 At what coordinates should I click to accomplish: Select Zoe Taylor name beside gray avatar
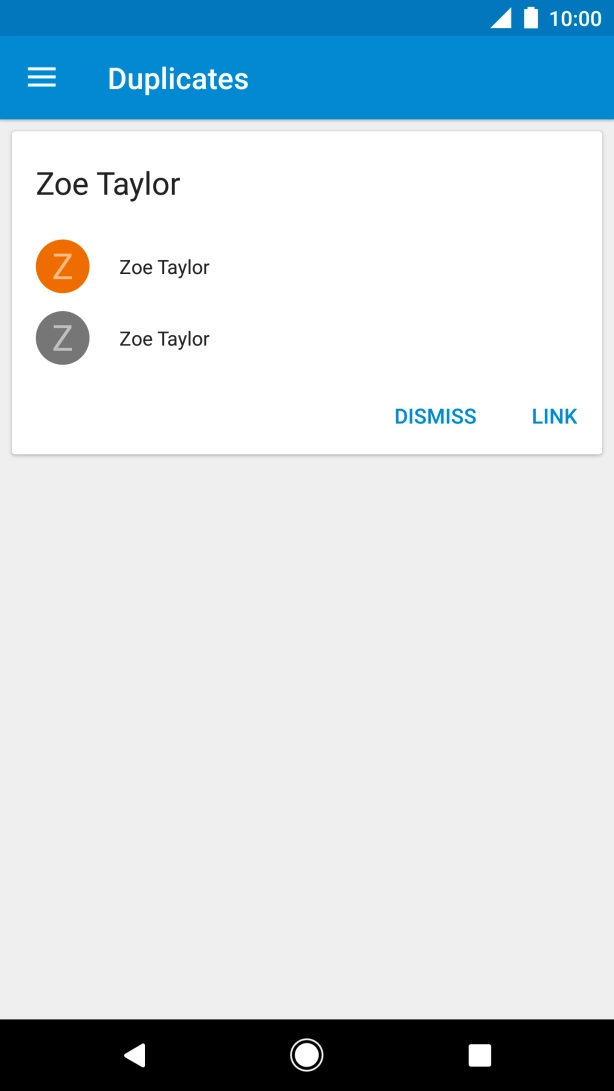[164, 339]
